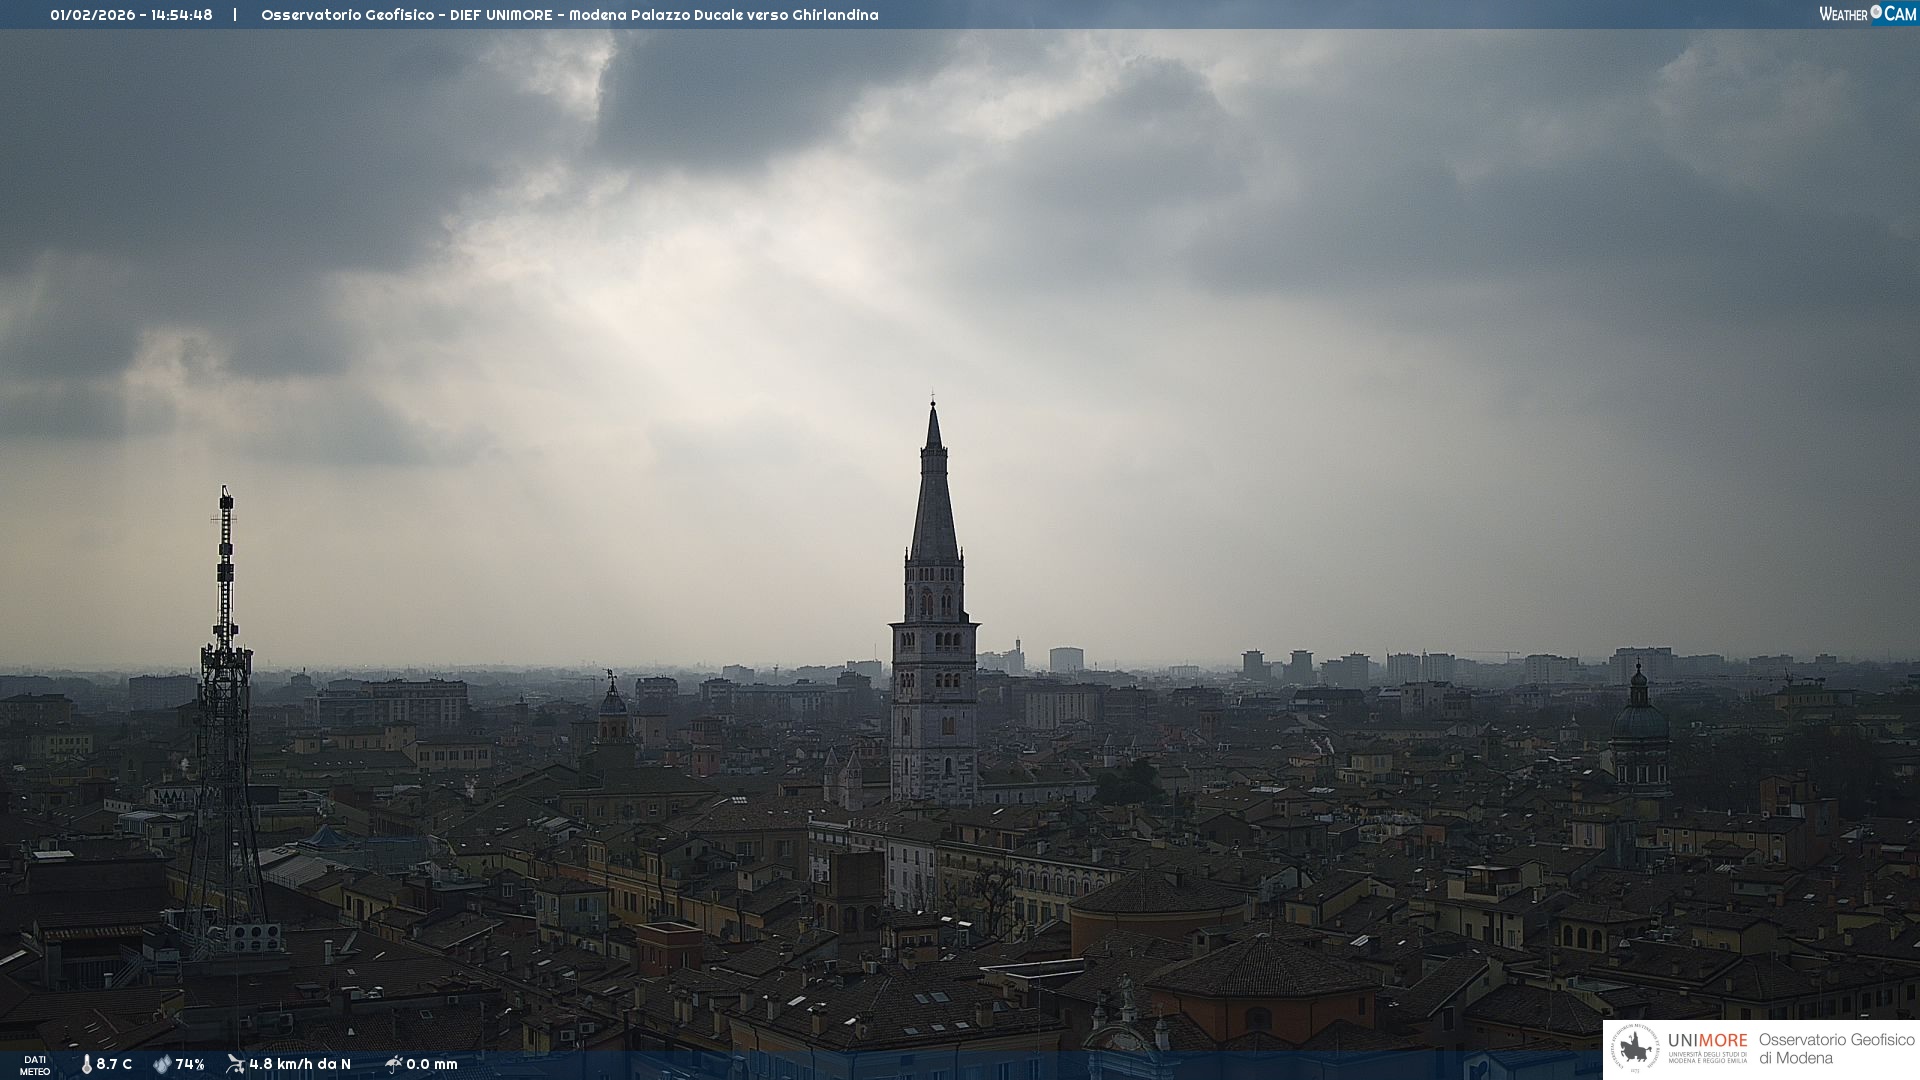1920x1080 pixels.
Task: Click the UNIMORE logo text
Action: [1707, 1041]
